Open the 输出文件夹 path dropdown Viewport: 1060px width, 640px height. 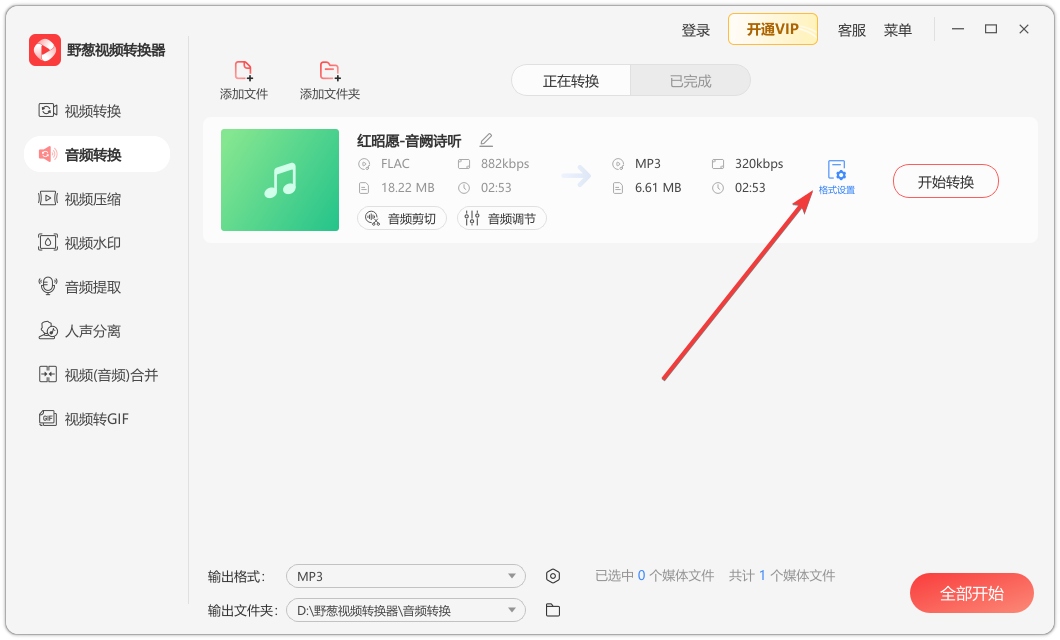(x=405, y=610)
